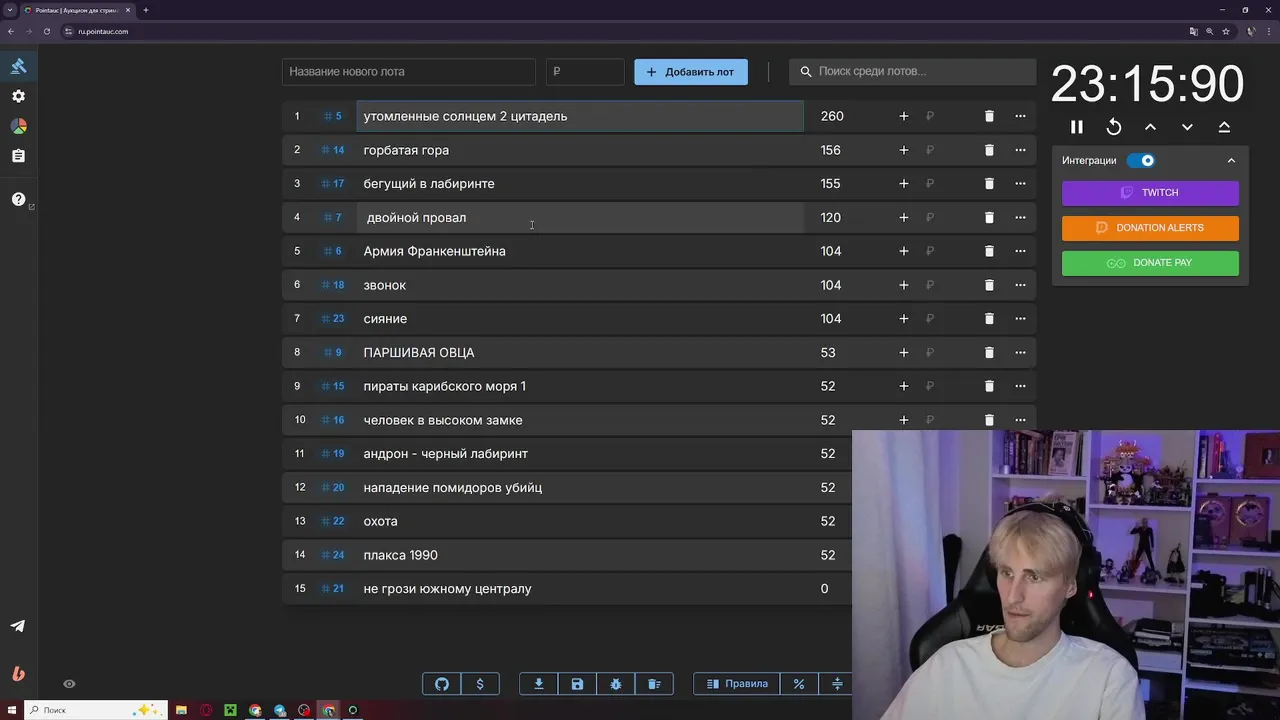
Task: Click the clear all lots trash-list icon
Action: [x=654, y=684]
